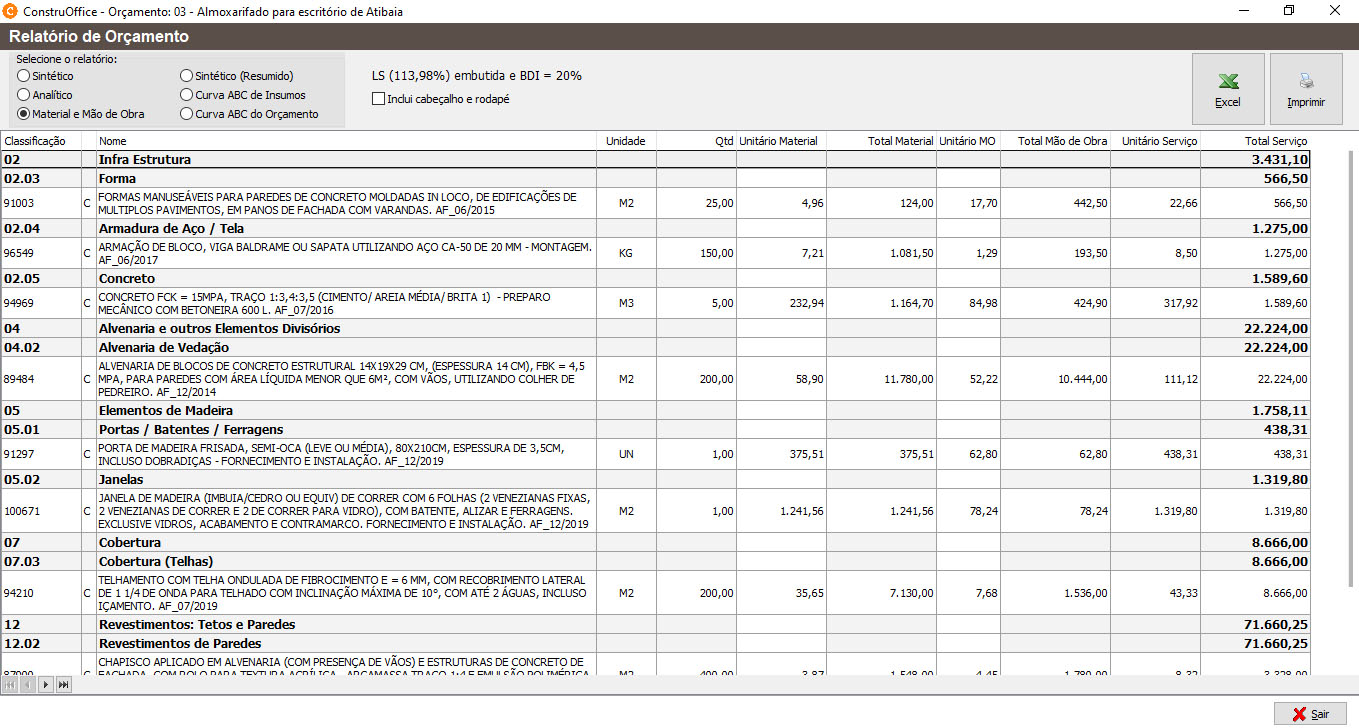Select the 07 Cobertura row
The width and height of the screenshot is (1359, 728).
click(x=655, y=542)
